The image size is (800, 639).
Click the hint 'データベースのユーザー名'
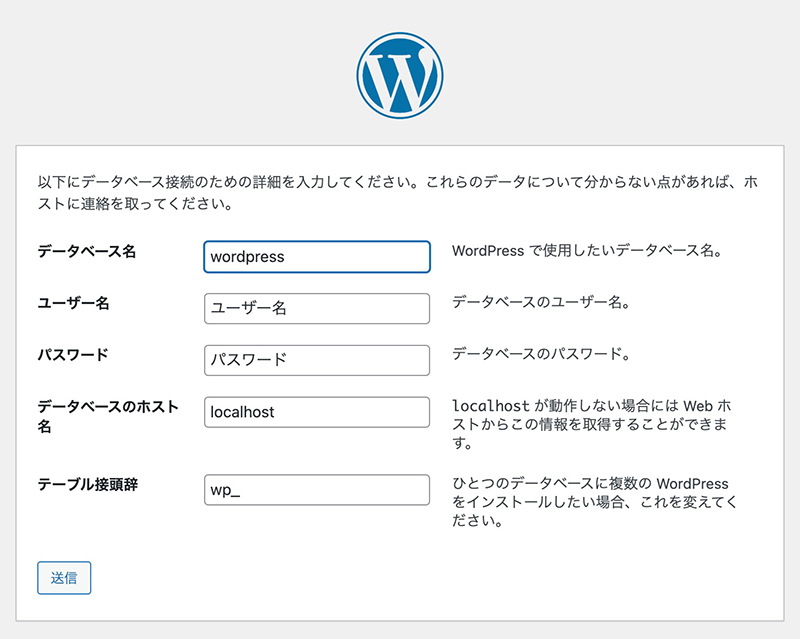tap(540, 302)
